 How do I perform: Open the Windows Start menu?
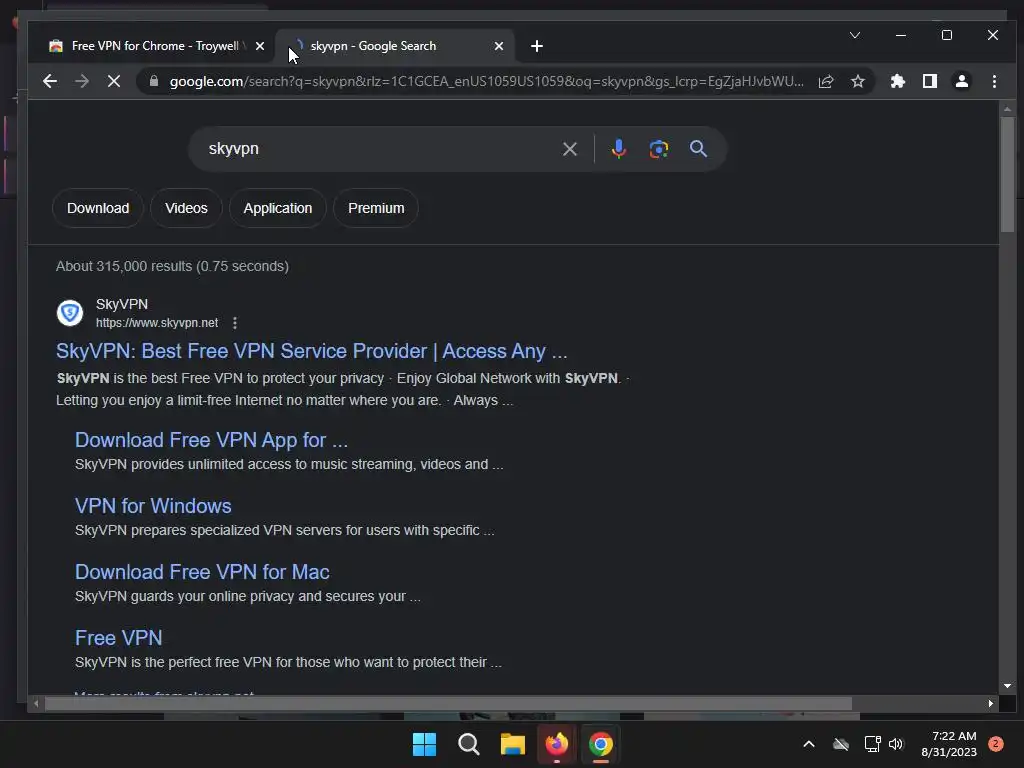(424, 744)
